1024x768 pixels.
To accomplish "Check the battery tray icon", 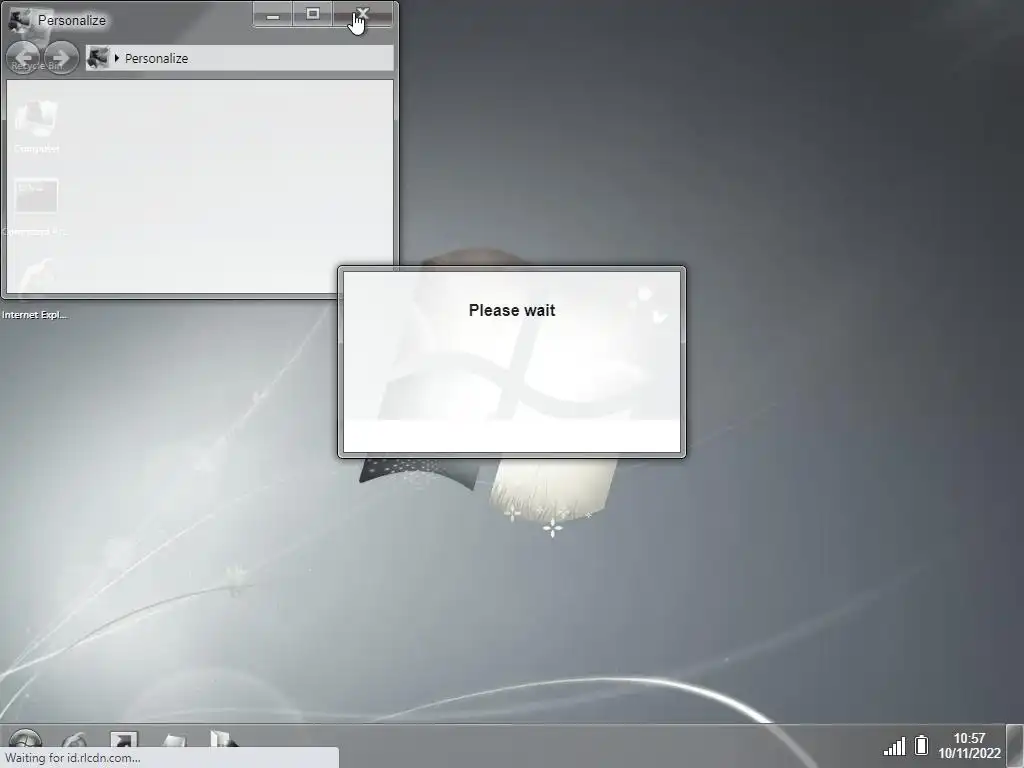I will pos(921,745).
